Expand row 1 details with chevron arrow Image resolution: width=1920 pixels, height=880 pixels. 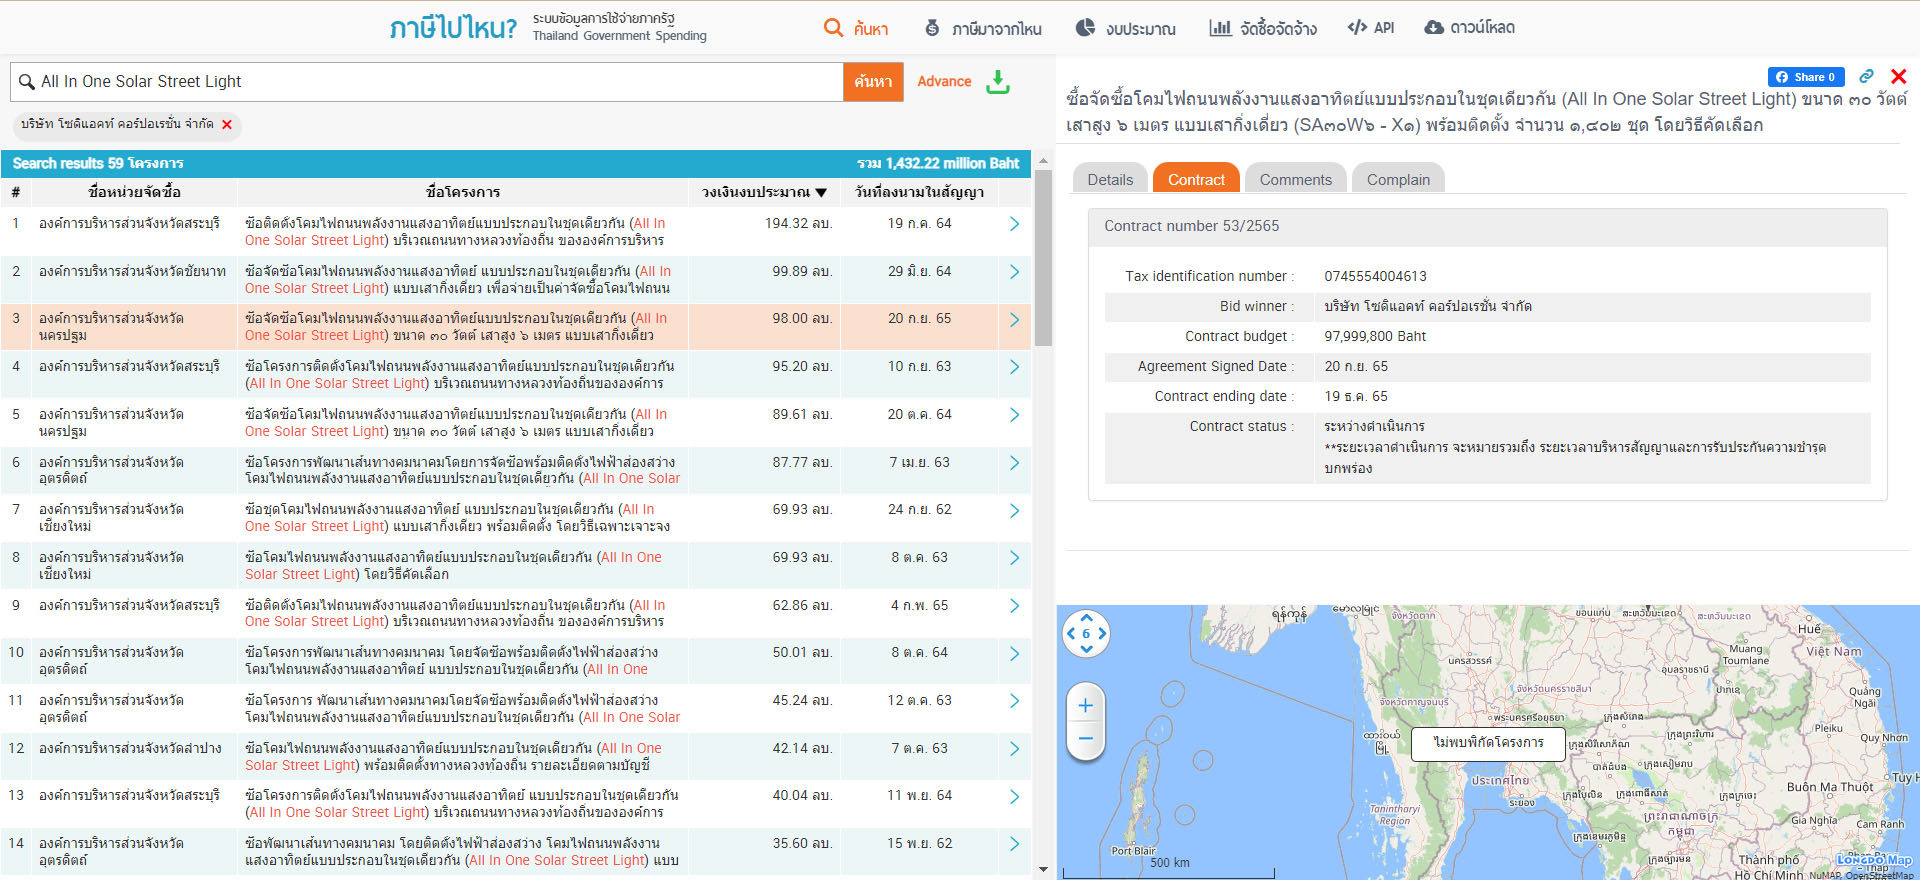pyautogui.click(x=1014, y=224)
